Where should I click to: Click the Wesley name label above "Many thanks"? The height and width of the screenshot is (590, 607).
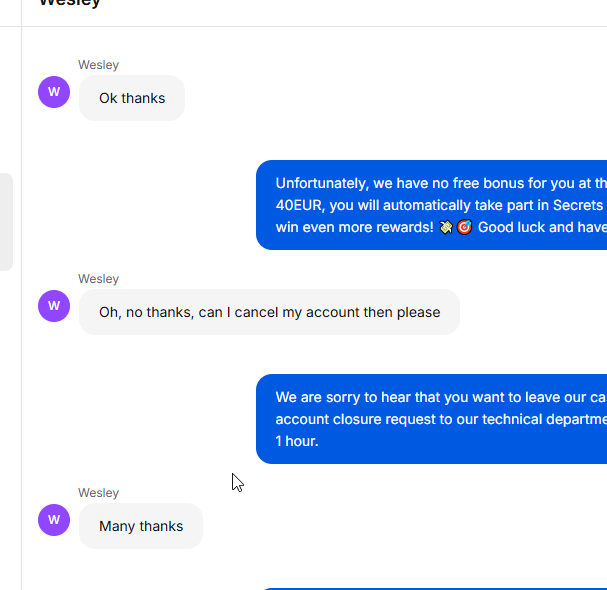(x=98, y=493)
